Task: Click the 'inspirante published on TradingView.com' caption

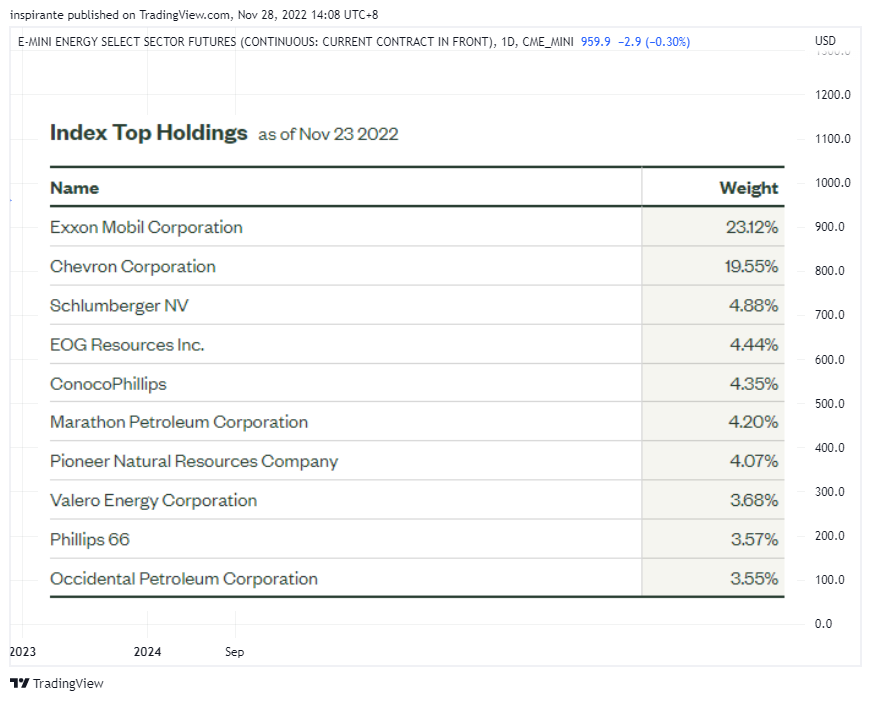Action: 121,15
